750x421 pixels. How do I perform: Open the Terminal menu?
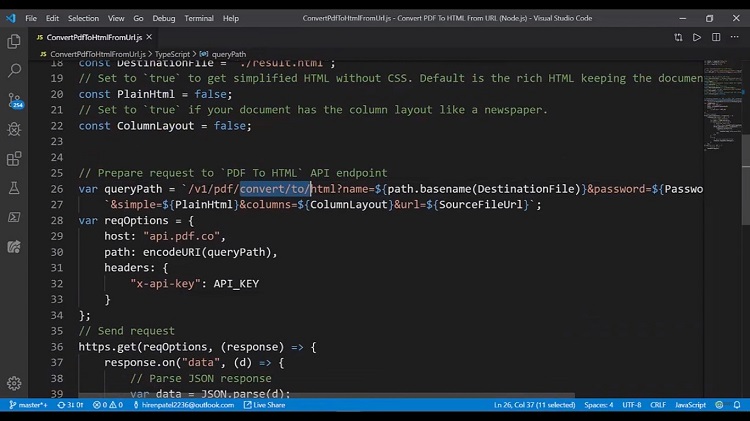coord(199,18)
